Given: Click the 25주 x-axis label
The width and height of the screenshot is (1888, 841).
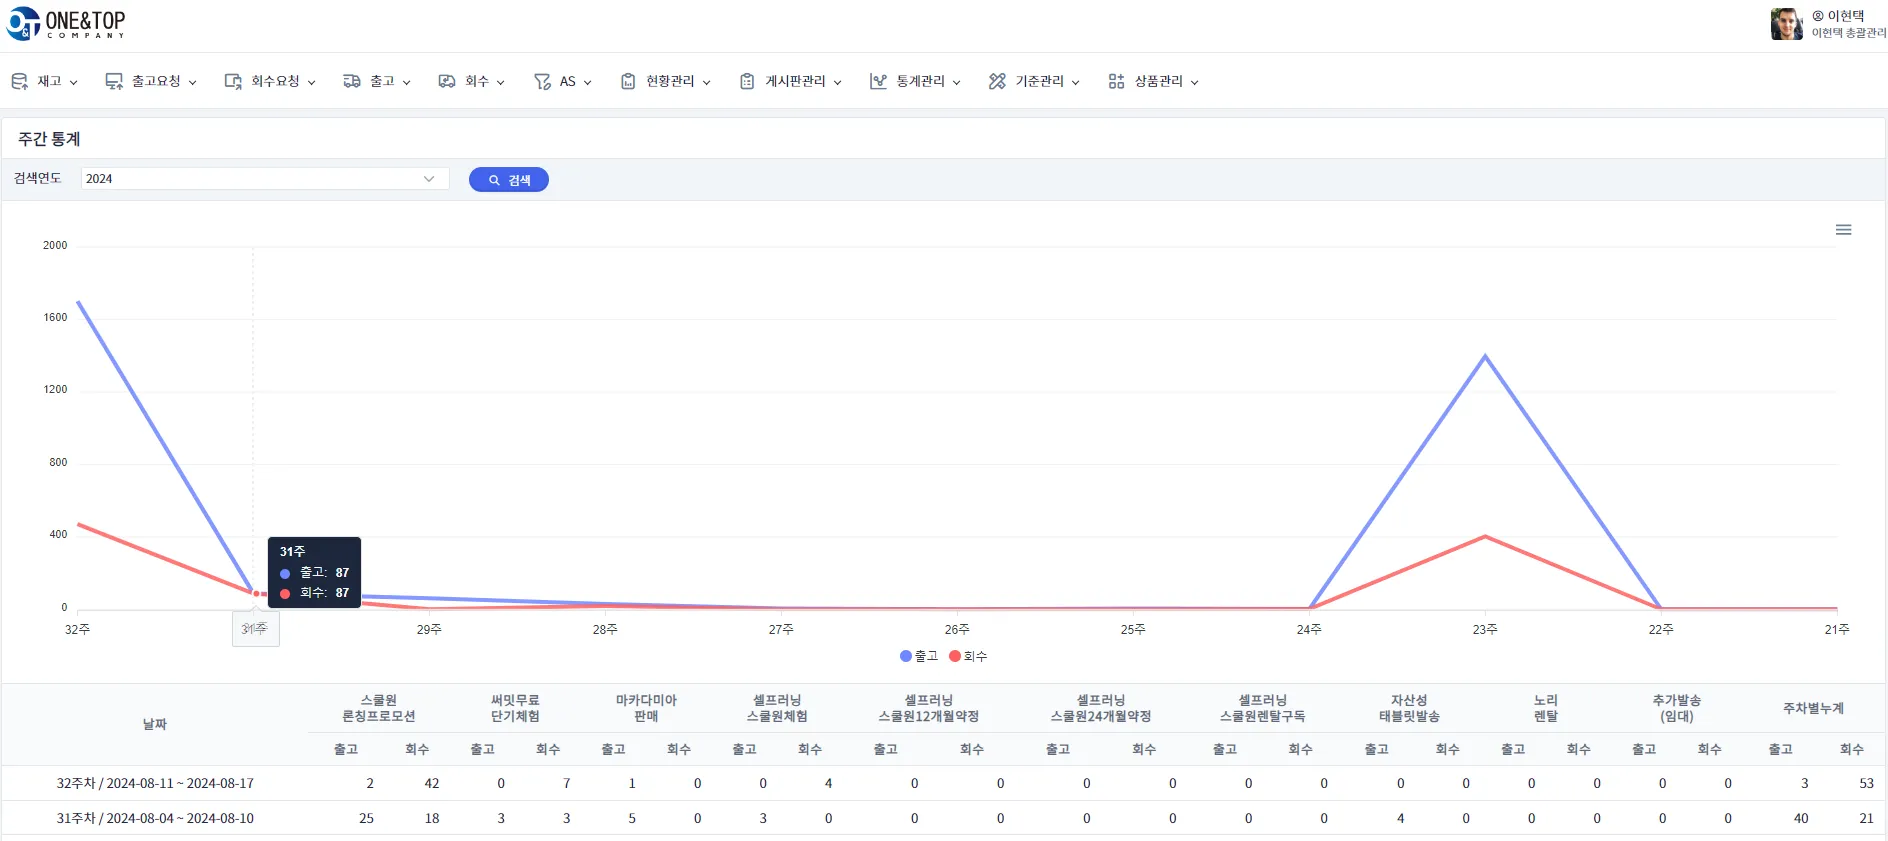Looking at the screenshot, I should click(1133, 629).
